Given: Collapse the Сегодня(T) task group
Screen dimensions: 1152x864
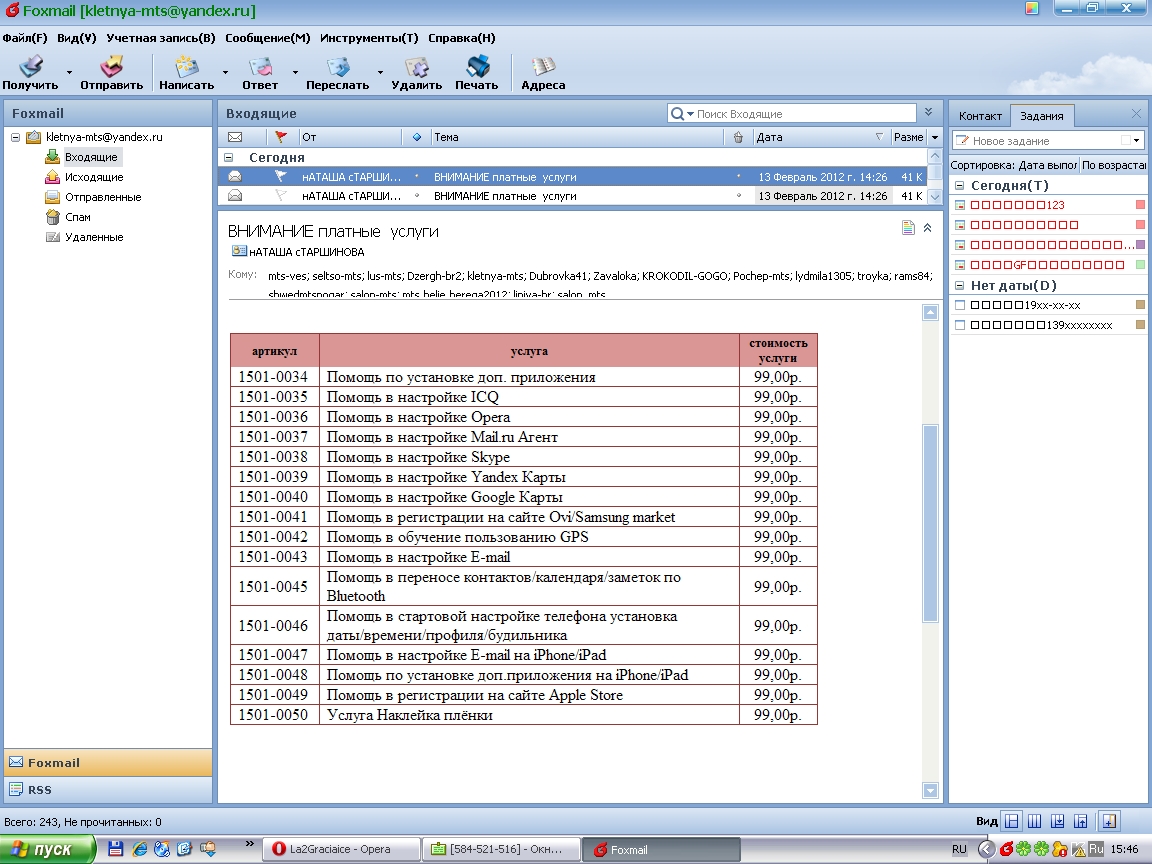Looking at the screenshot, I should (959, 186).
